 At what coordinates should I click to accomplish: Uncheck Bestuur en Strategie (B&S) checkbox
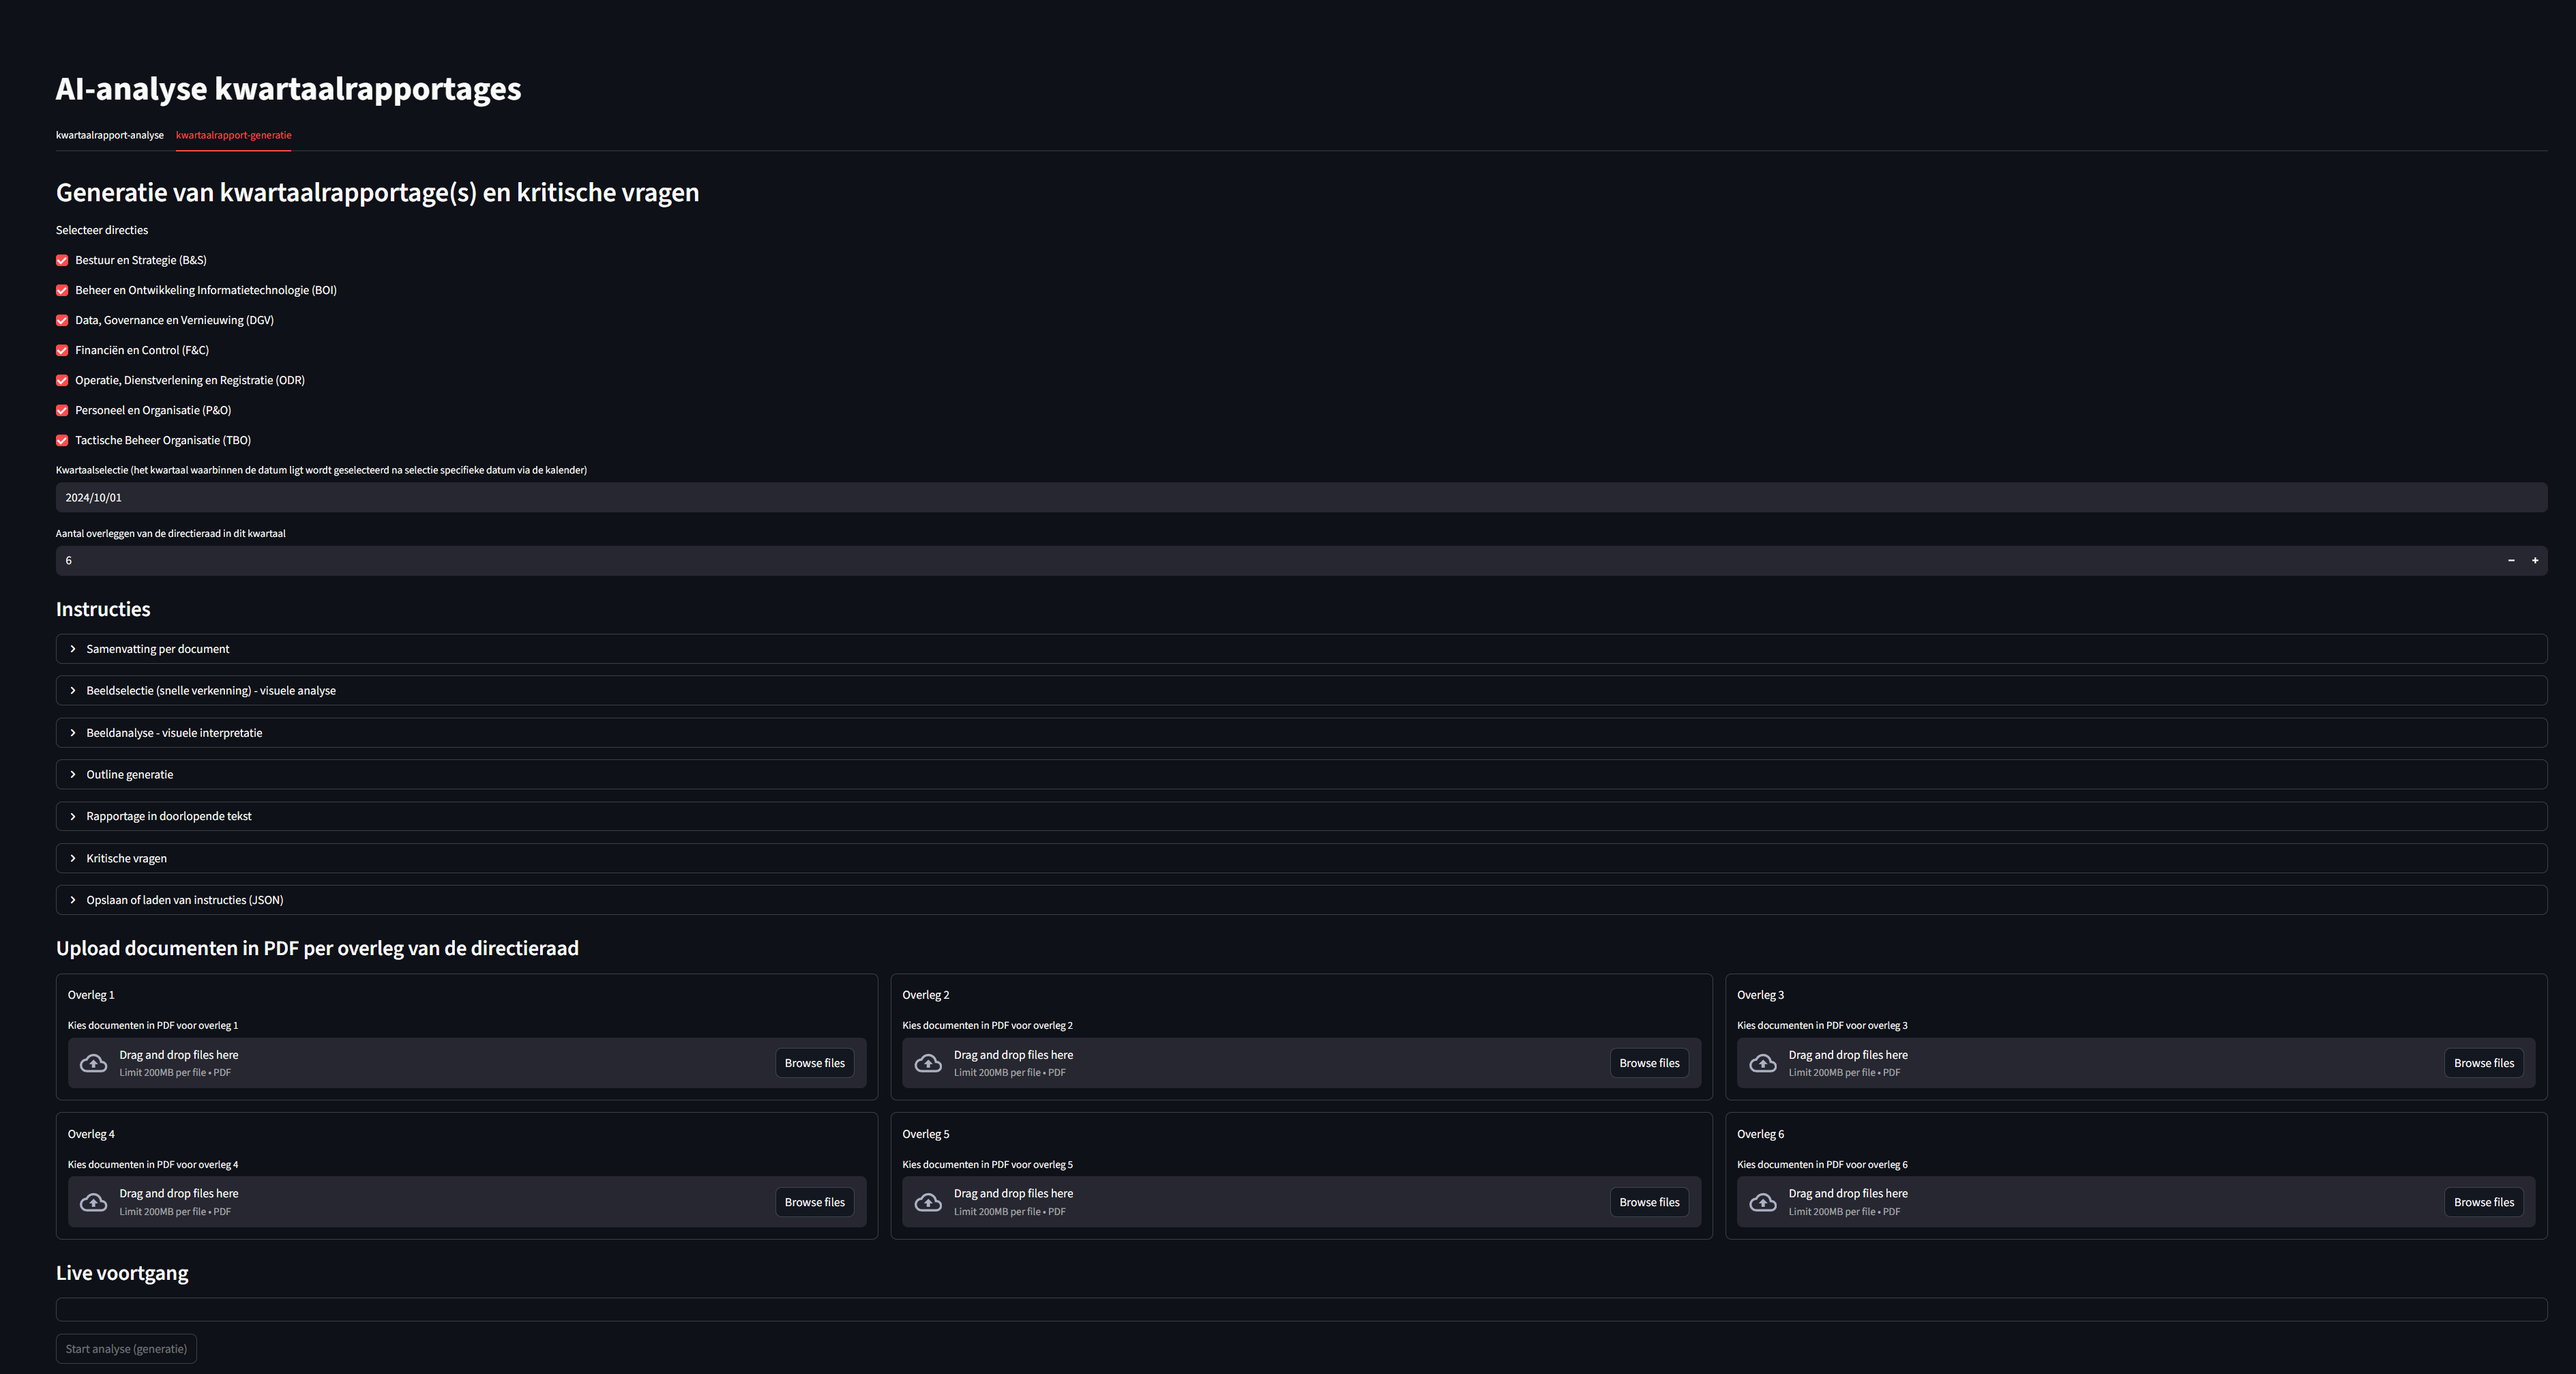coord(62,260)
